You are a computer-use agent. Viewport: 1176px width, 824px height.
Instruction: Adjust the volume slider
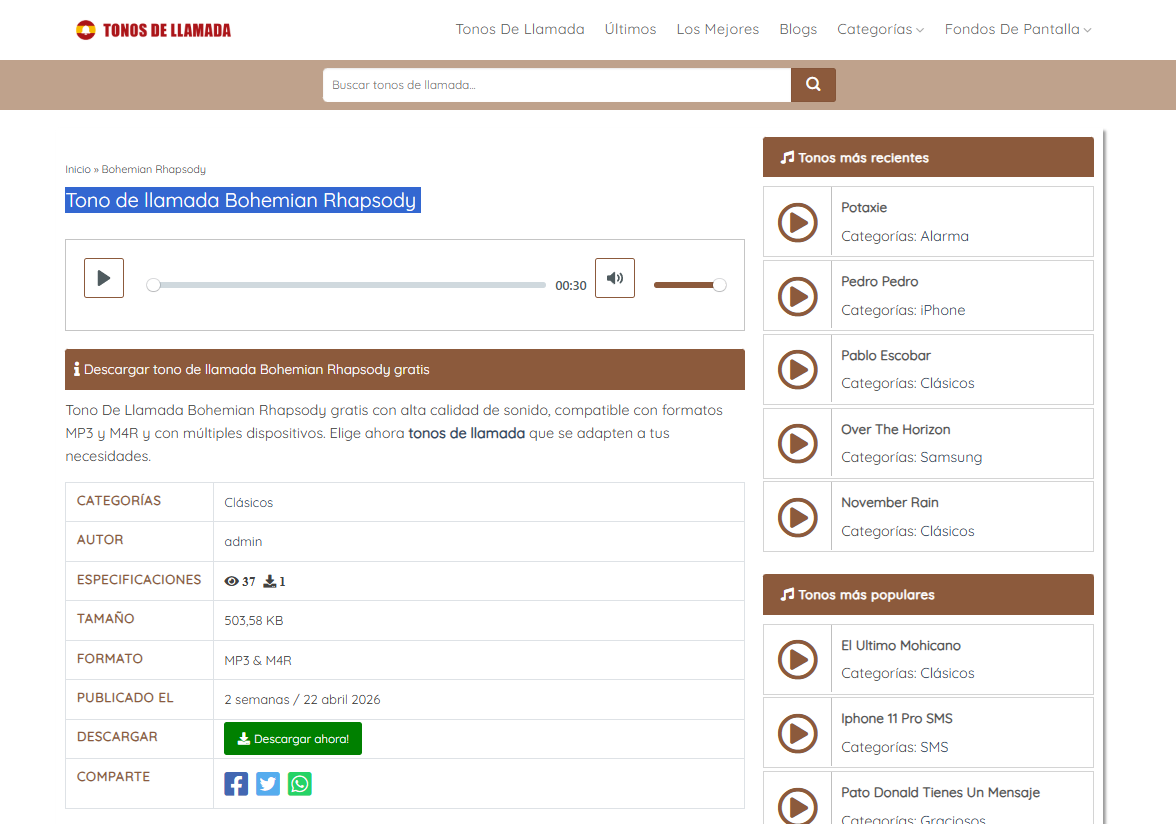[688, 285]
